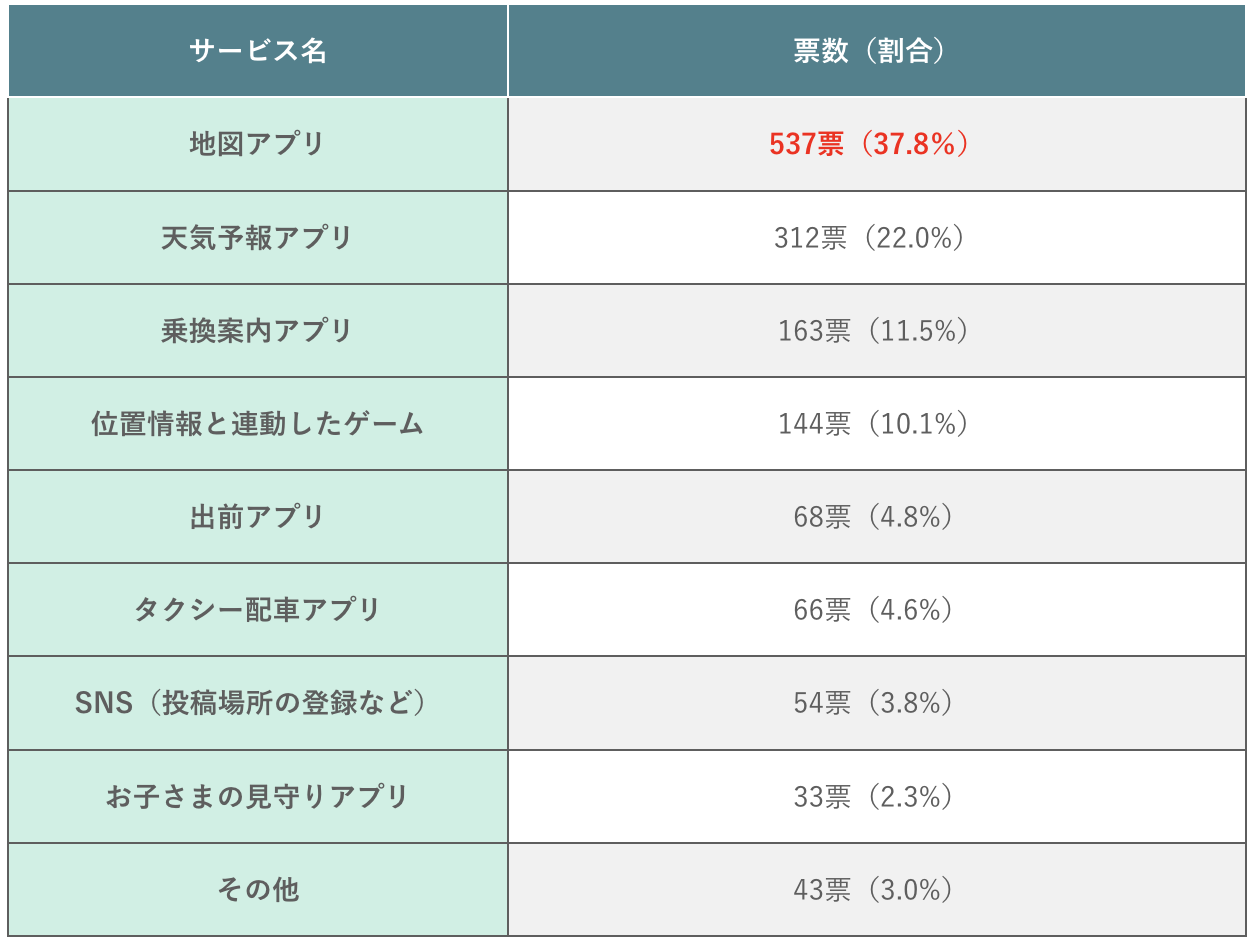Select the お子さまの見守りアプリ cell
Screen dimensions: 1254x940
258,797
